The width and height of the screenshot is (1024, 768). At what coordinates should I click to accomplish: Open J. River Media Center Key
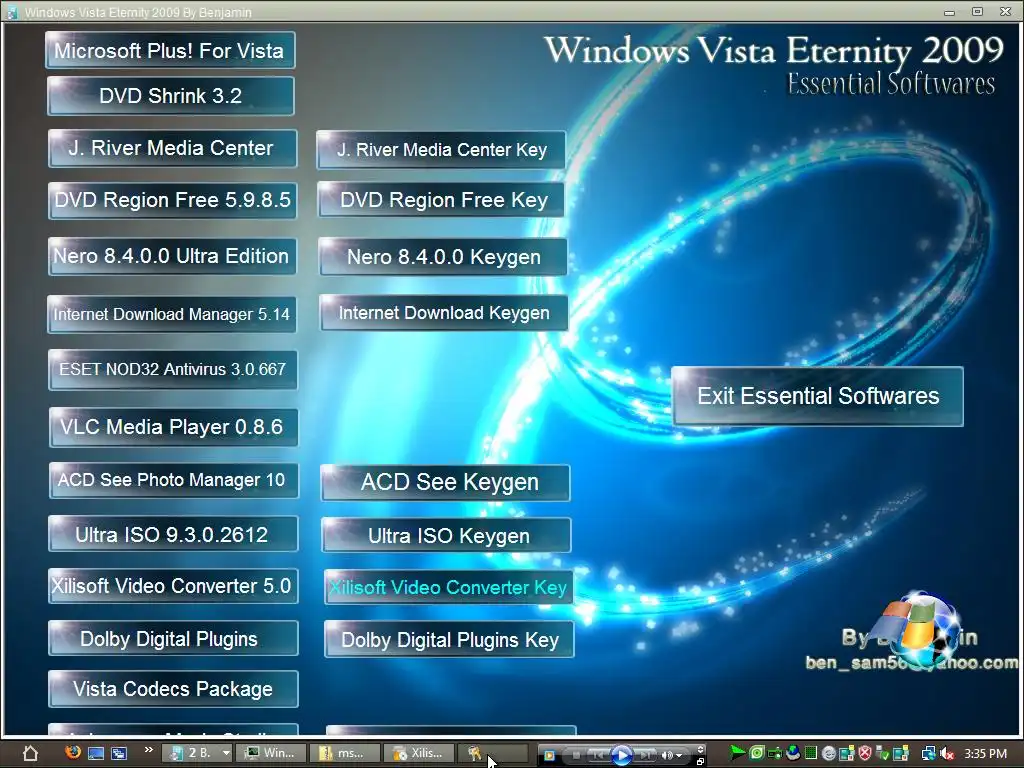(x=441, y=150)
